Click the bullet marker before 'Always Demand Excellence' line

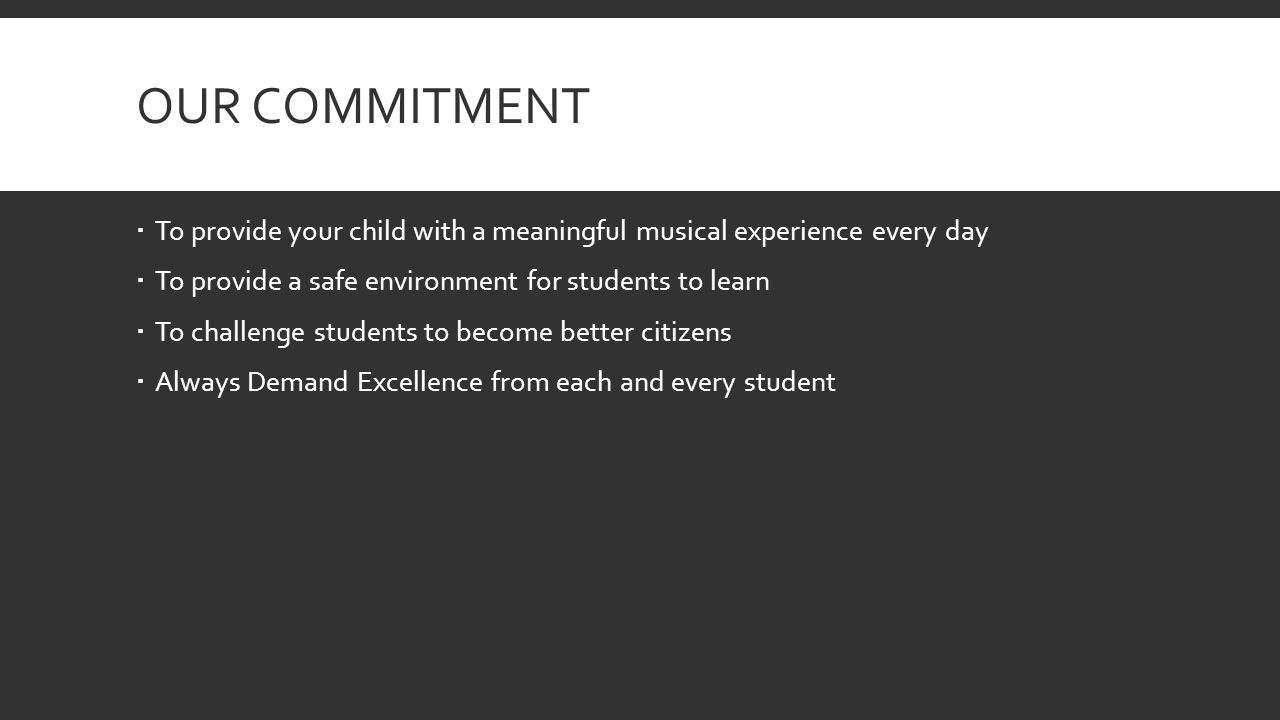(x=141, y=381)
